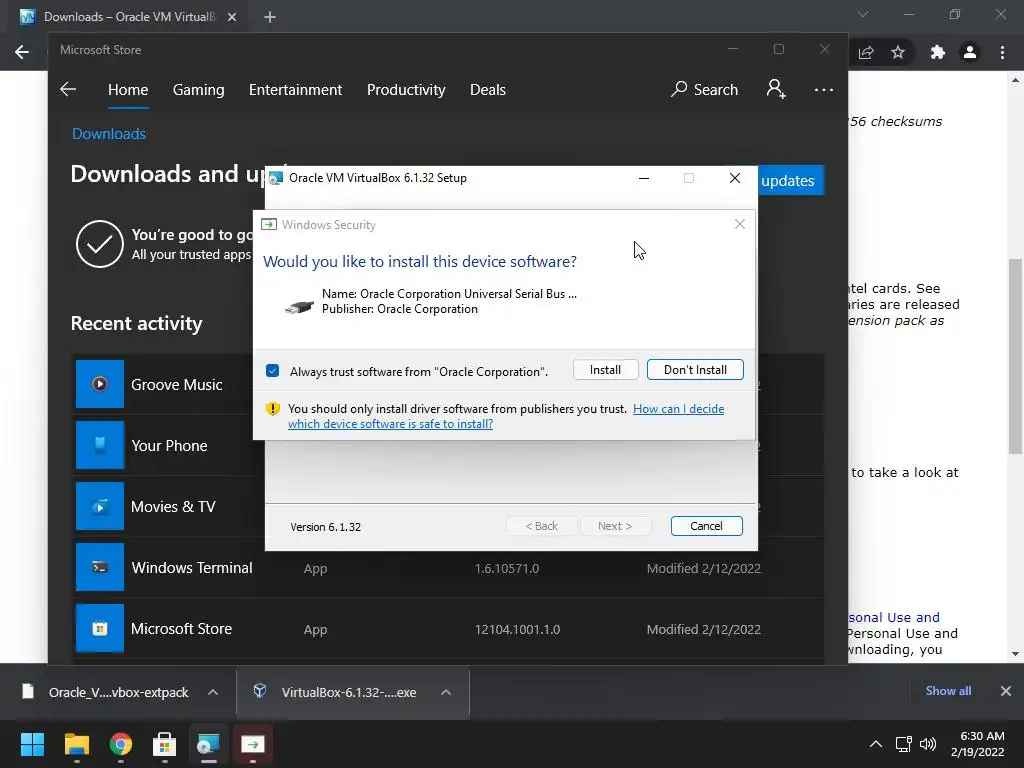Open the Microsoft Store three-dot menu
This screenshot has width=1024, height=768.
point(824,89)
